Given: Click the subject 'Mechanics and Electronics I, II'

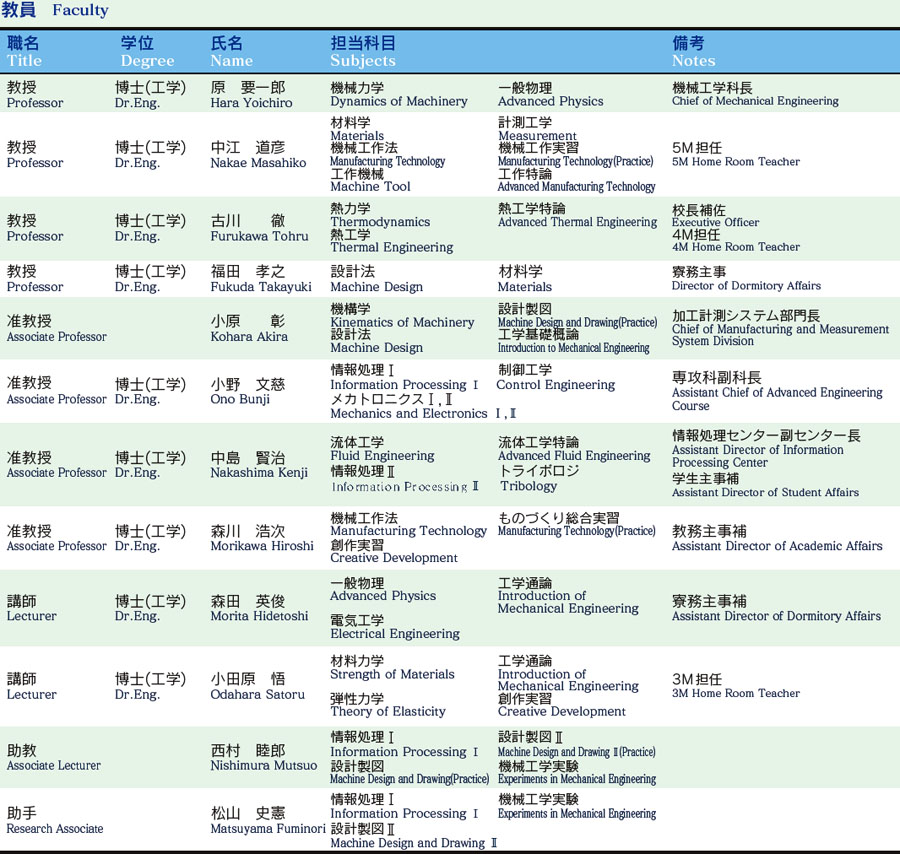Looking at the screenshot, I should pos(423,413).
